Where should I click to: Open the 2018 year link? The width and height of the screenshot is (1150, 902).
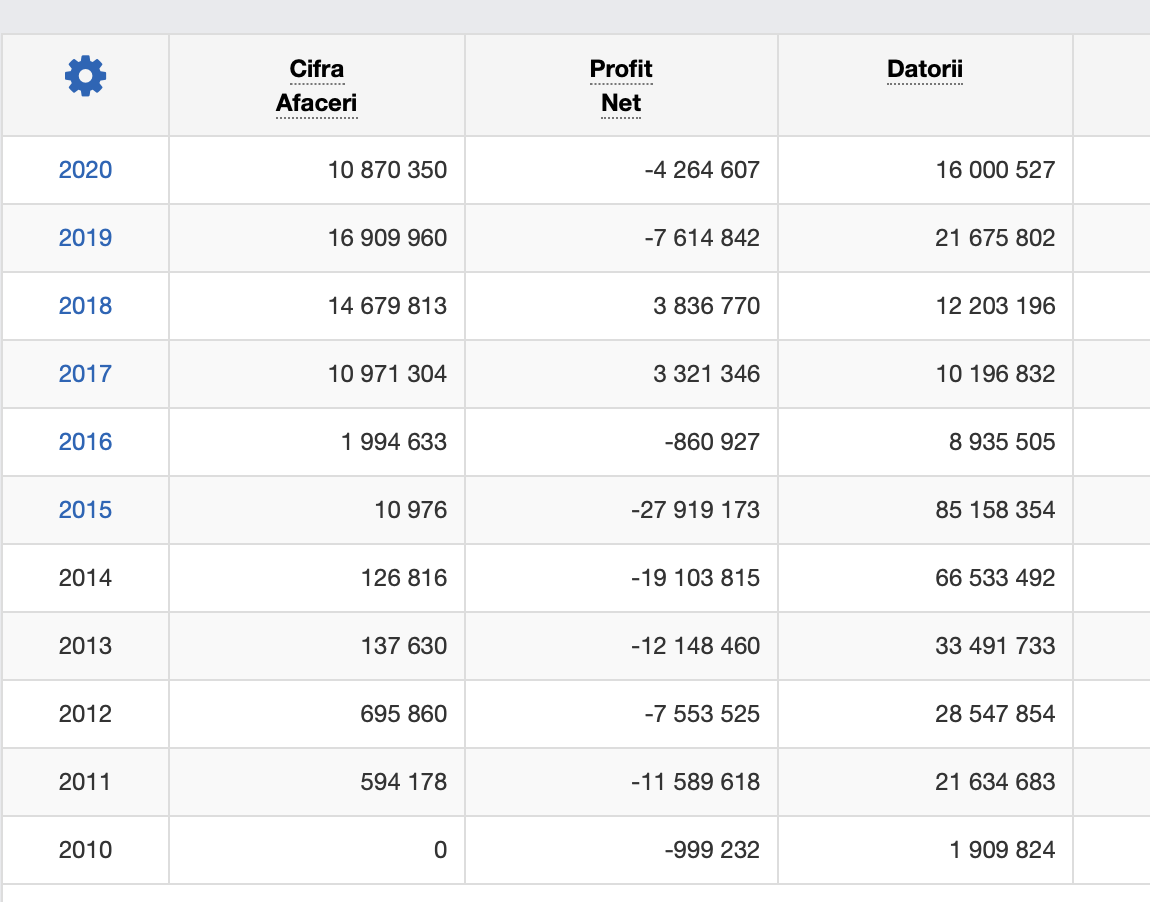point(85,306)
